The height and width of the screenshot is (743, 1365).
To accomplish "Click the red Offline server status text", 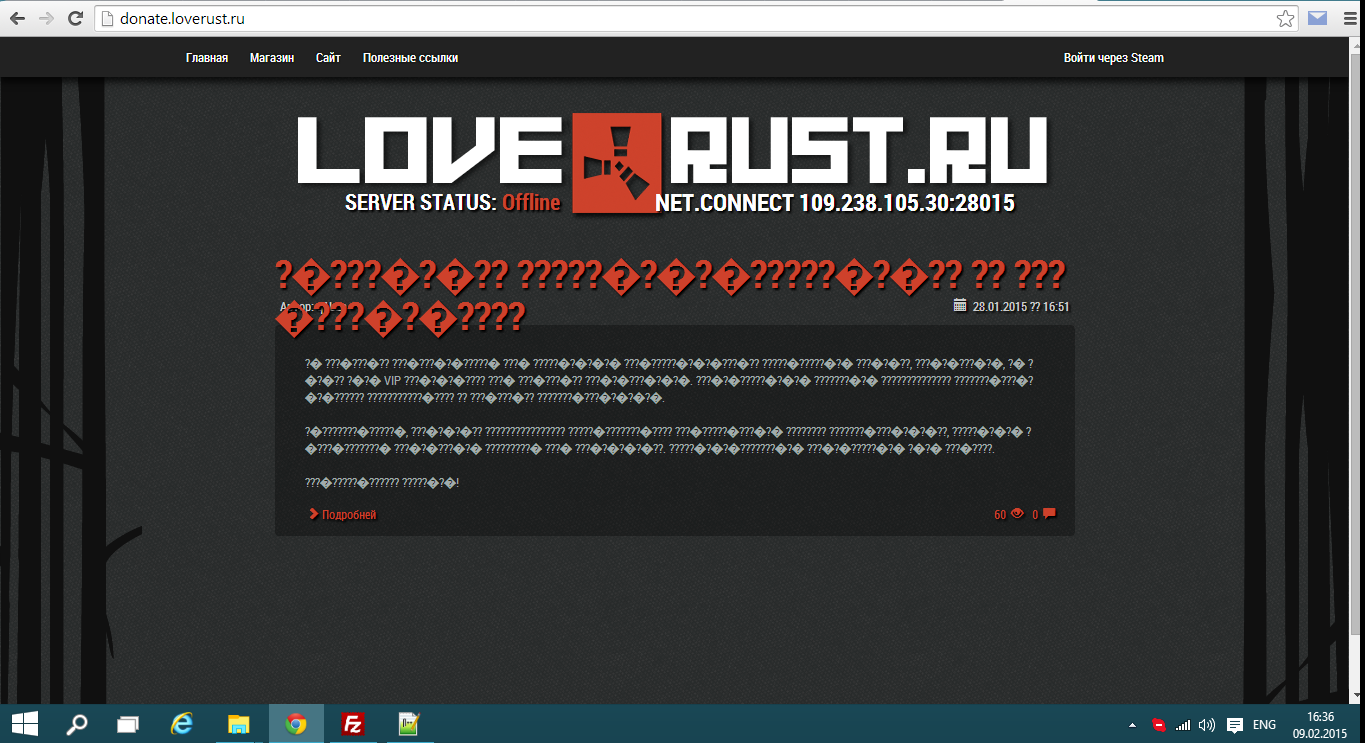I will pyautogui.click(x=531, y=203).
